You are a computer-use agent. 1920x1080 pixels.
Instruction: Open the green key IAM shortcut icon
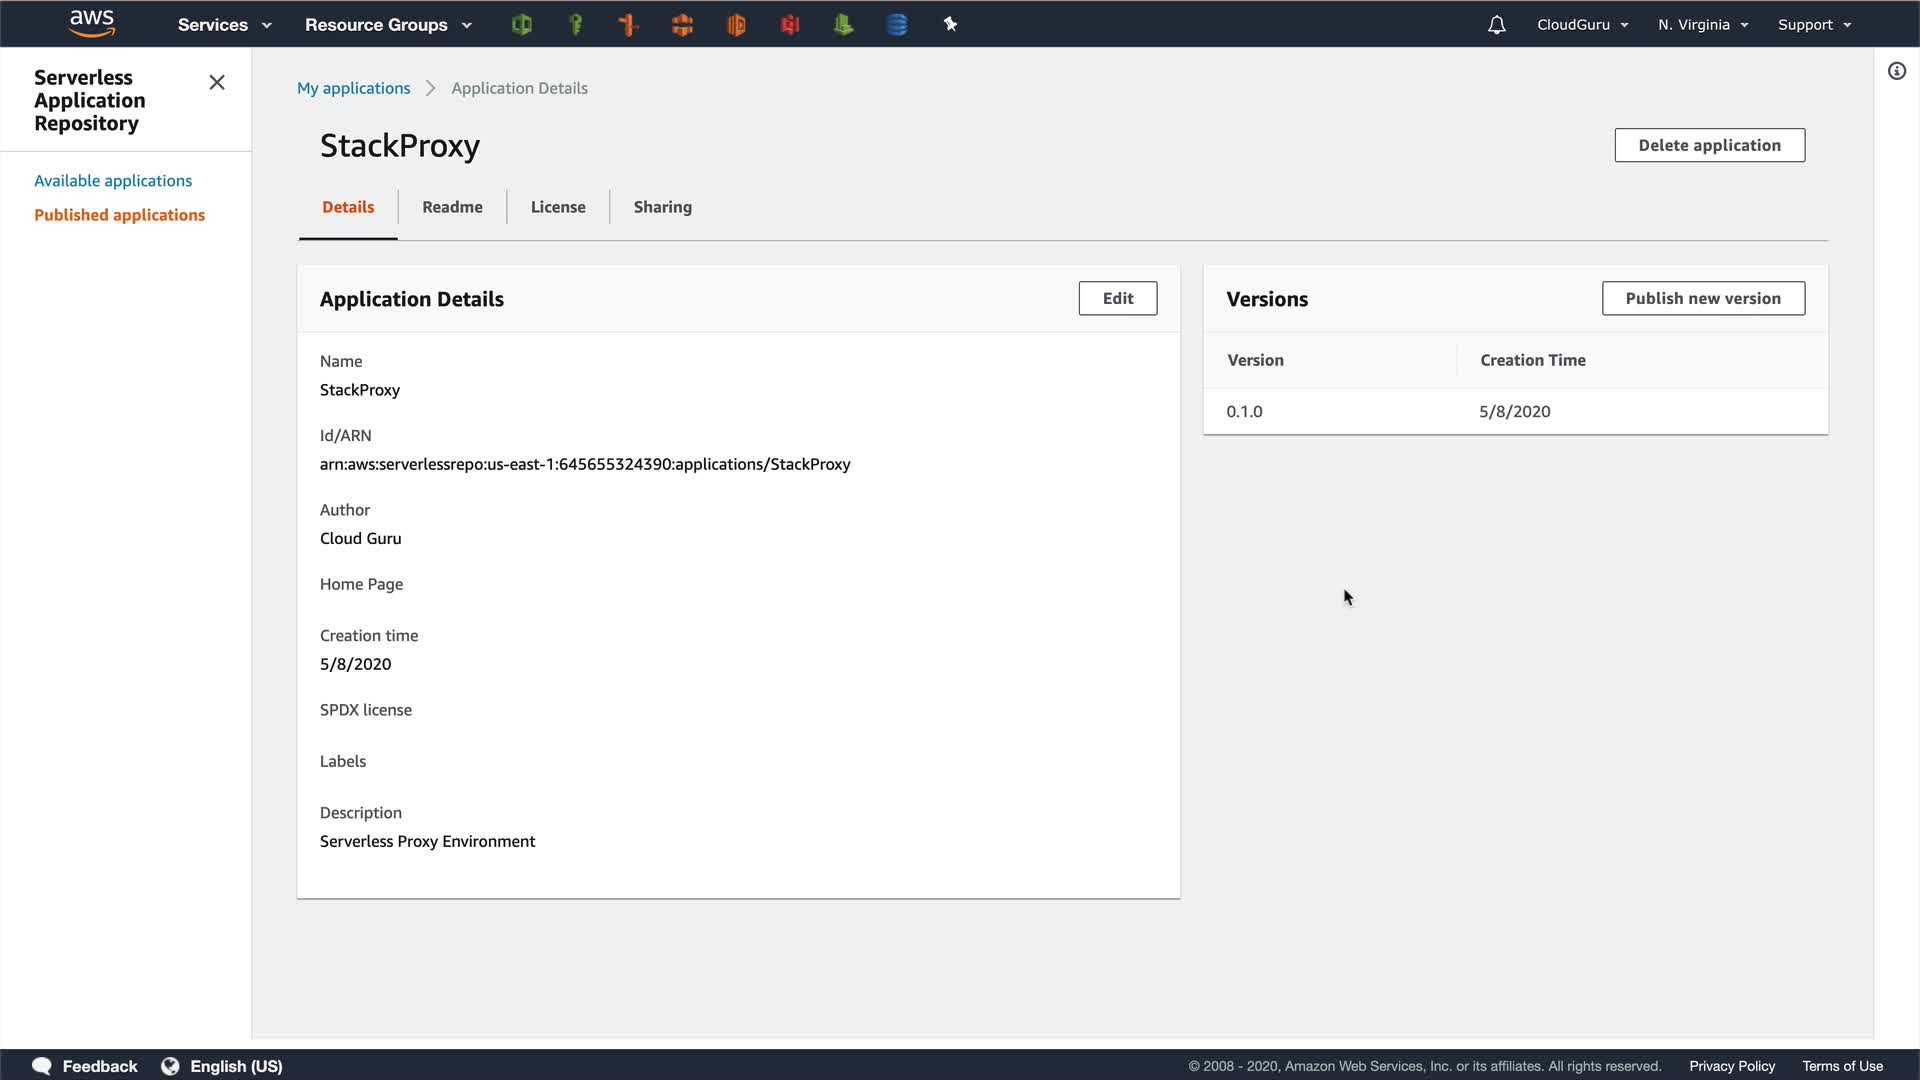tap(575, 25)
